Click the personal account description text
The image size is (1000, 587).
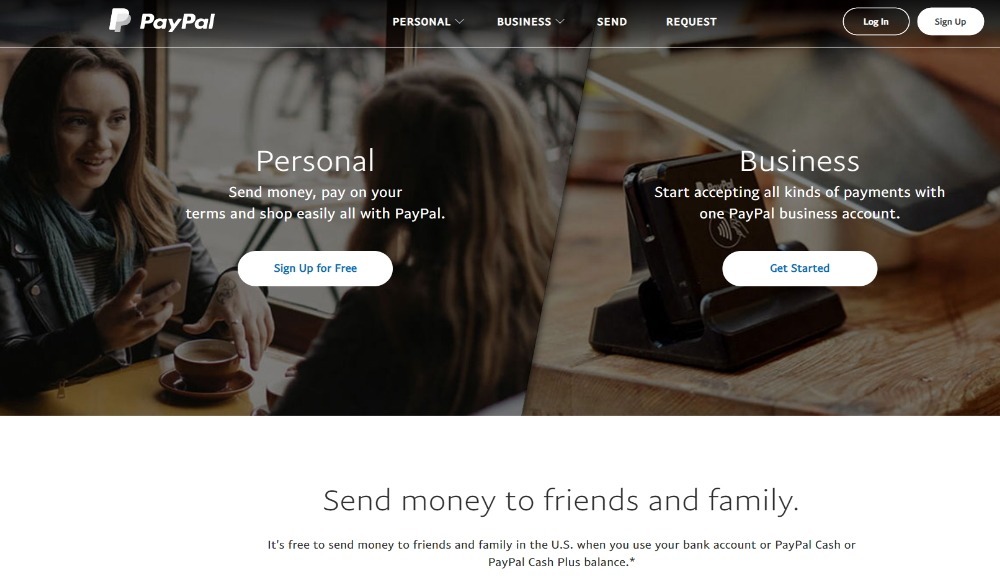click(315, 203)
